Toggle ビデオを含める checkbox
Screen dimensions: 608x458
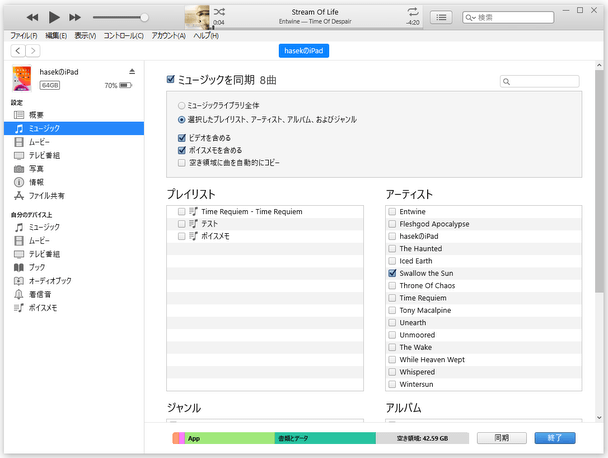(x=181, y=138)
